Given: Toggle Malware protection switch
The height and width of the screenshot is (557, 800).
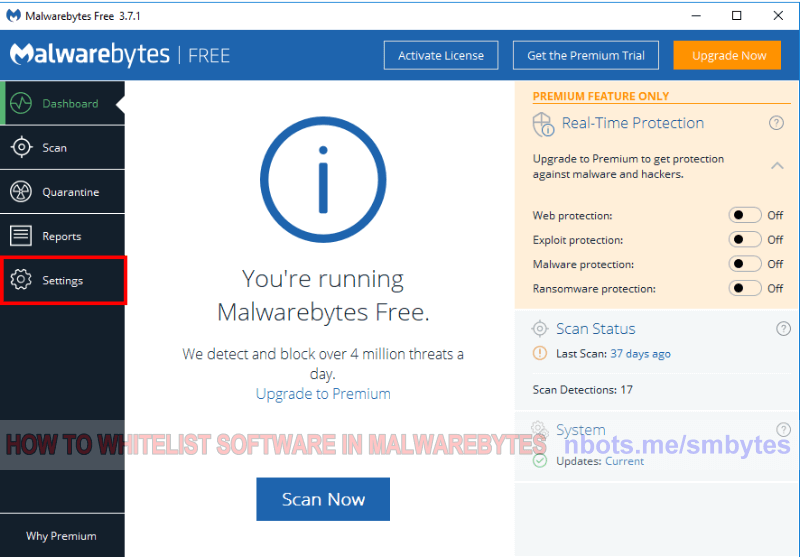Looking at the screenshot, I should pyautogui.click(x=744, y=264).
